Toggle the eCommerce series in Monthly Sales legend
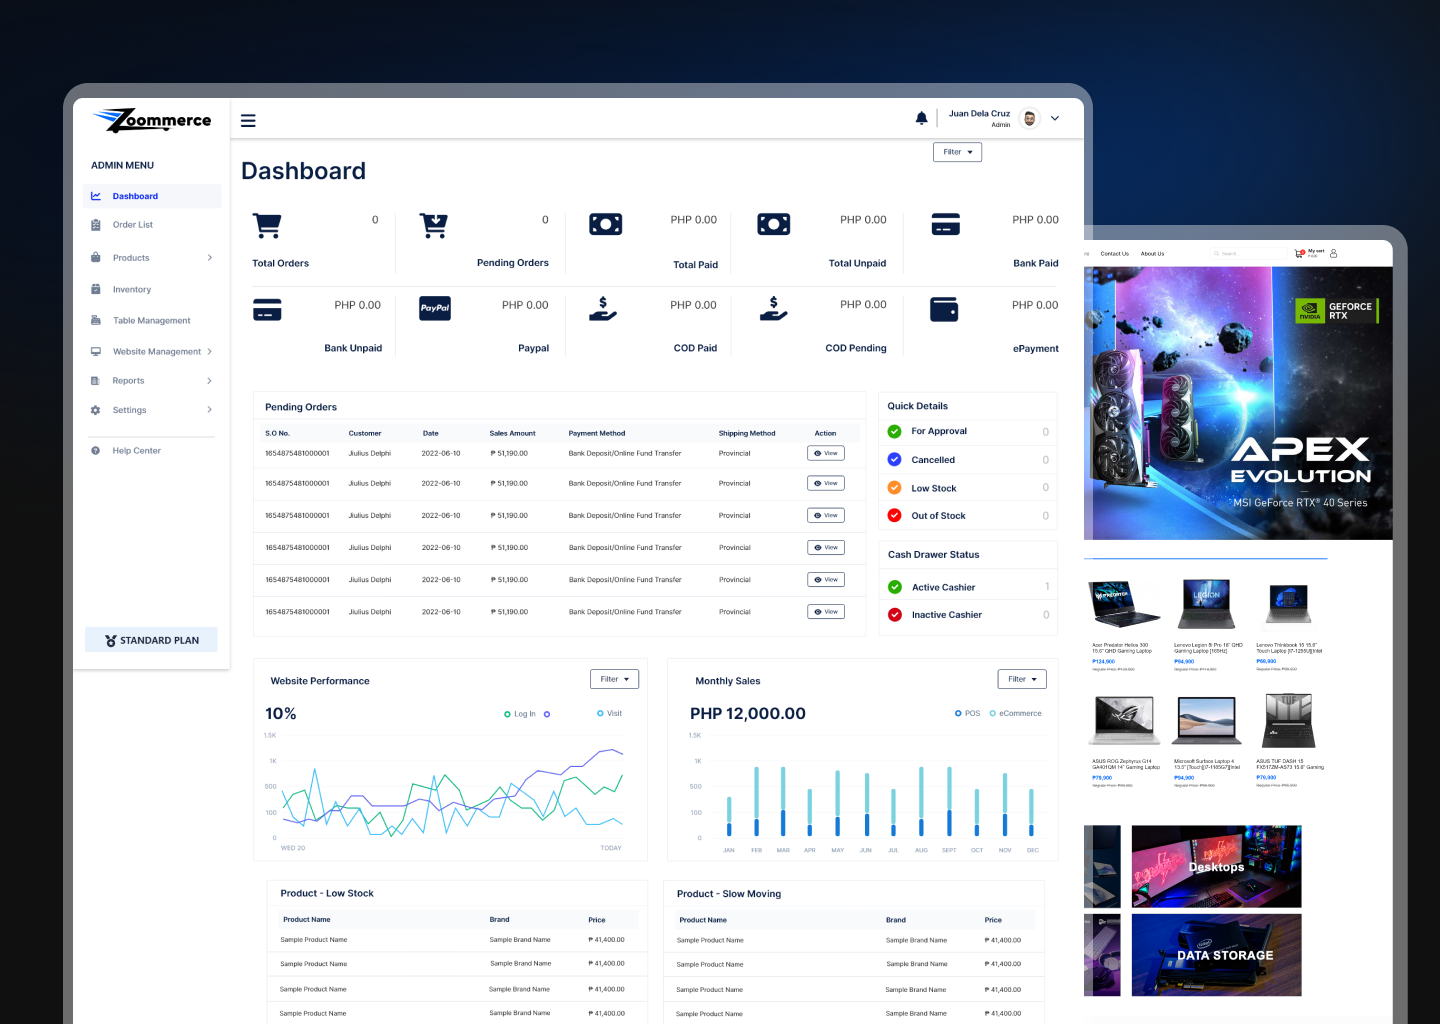Viewport: 1440px width, 1024px height. click(x=1015, y=714)
